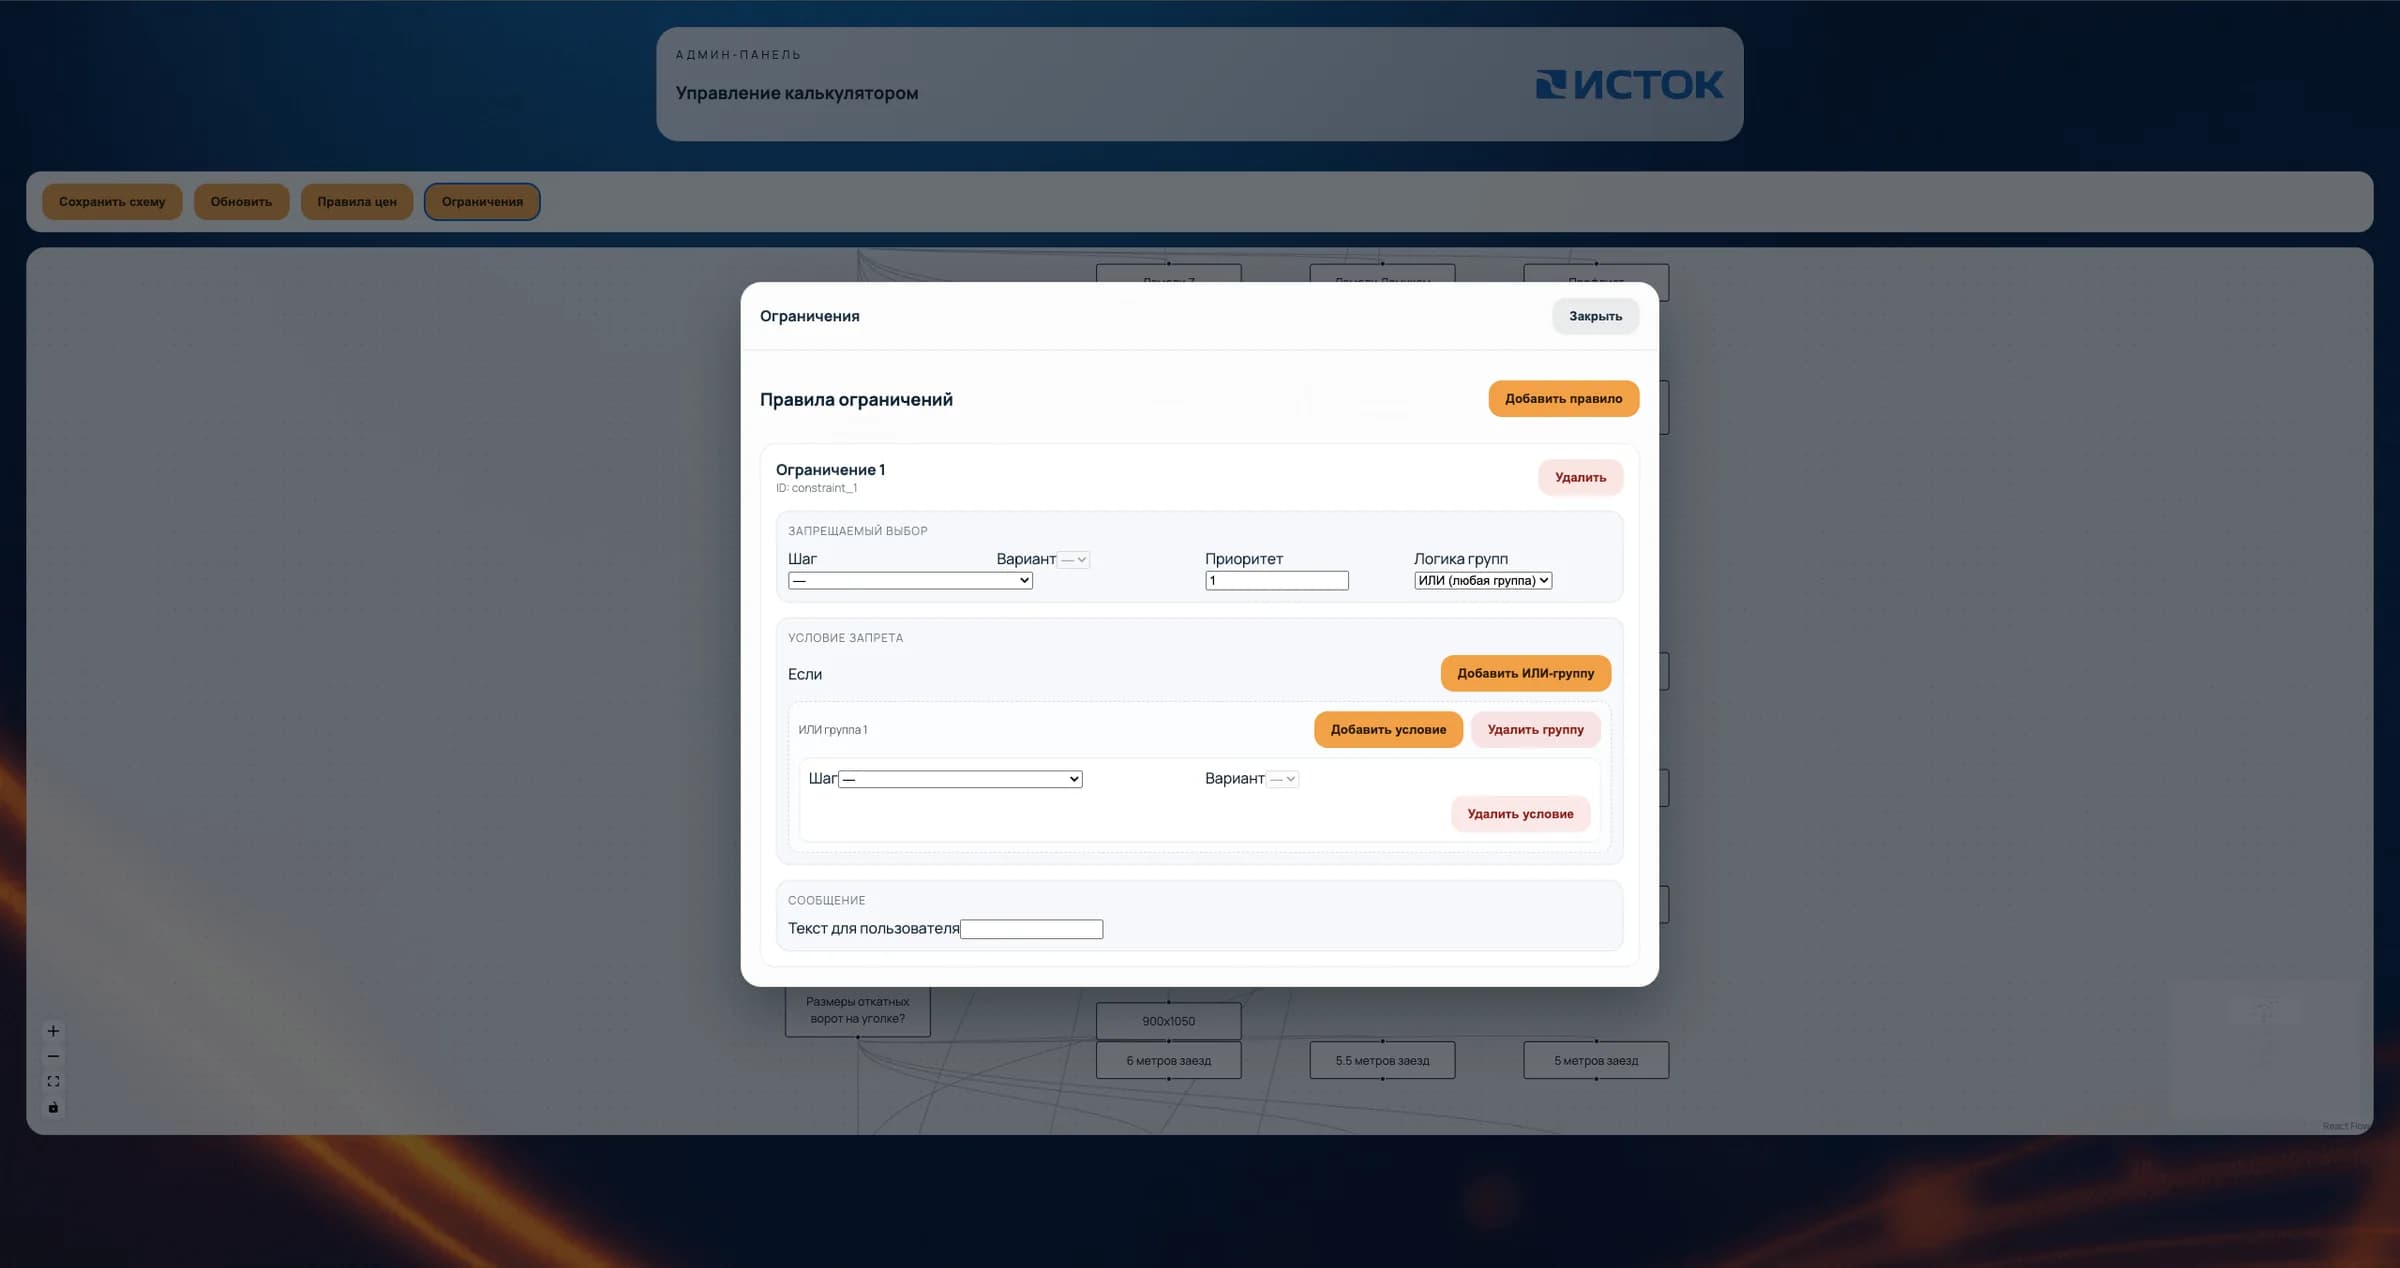The image size is (2400, 1268).
Task: Open the Вариант dropdown in ИЛИ группа 1
Action: [x=1282, y=779]
